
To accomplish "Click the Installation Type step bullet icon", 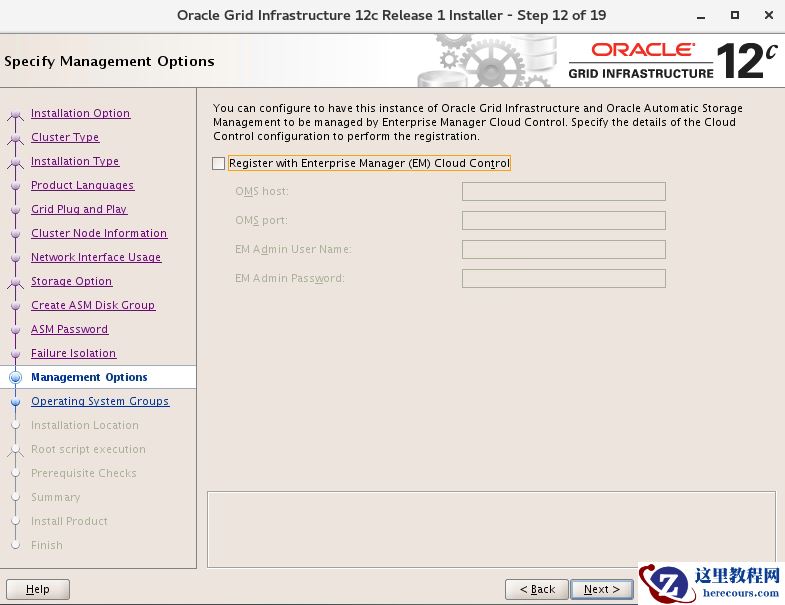I will click(16, 162).
